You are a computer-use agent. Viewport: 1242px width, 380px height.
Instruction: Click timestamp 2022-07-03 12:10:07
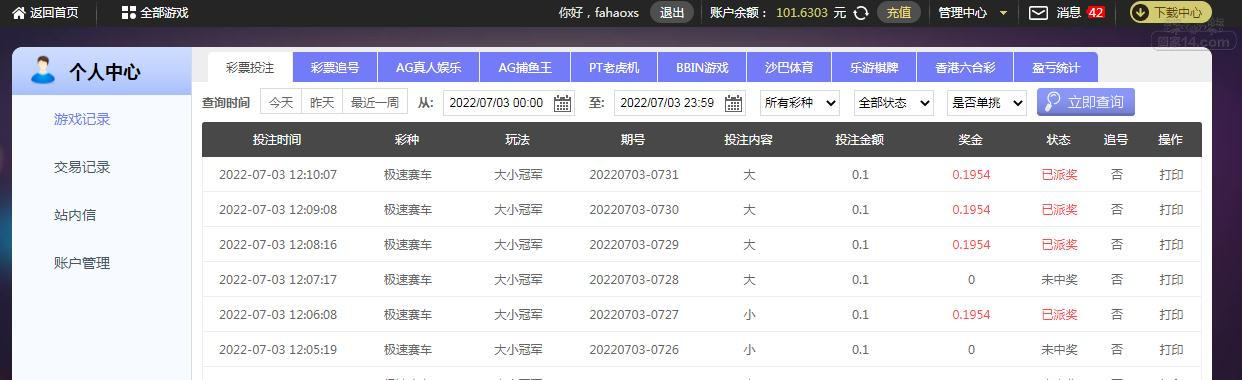pyautogui.click(x=278, y=175)
